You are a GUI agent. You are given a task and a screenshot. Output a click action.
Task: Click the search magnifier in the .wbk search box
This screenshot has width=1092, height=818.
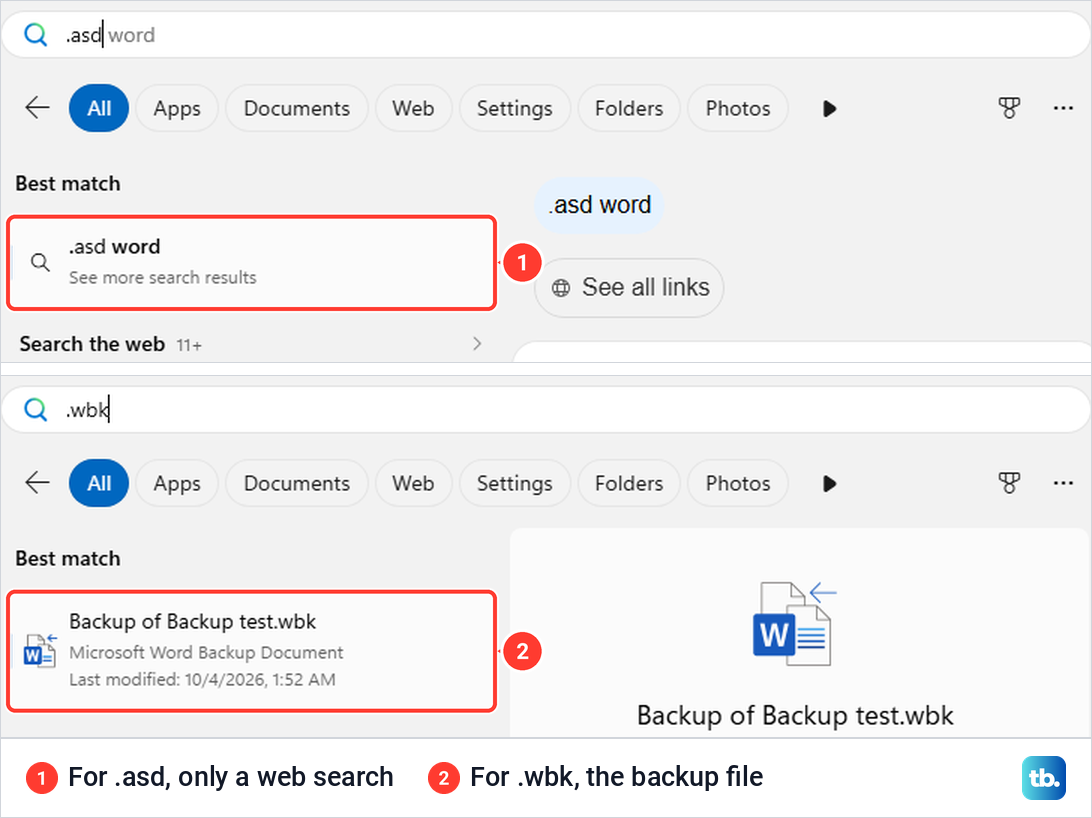(35, 409)
